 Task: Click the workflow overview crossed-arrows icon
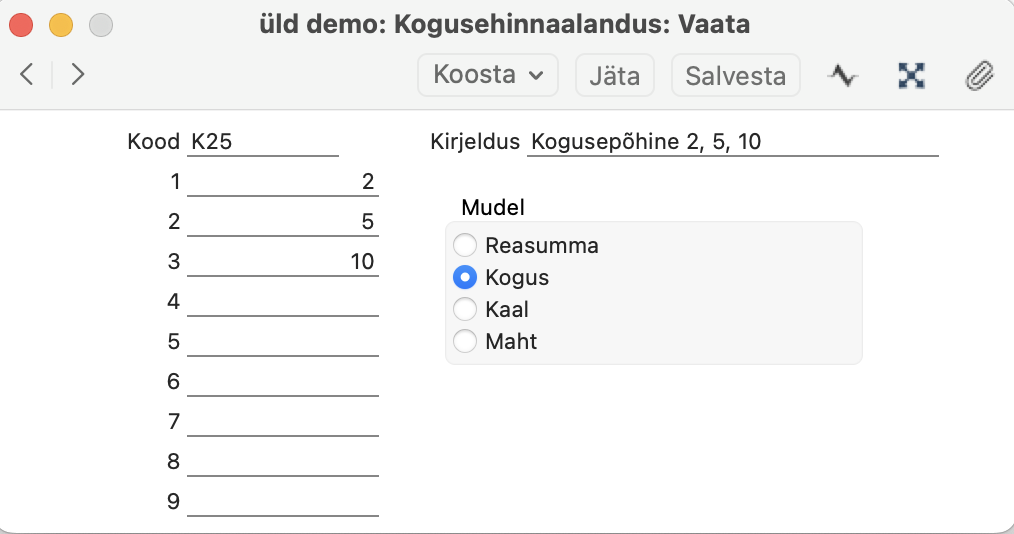(911, 76)
